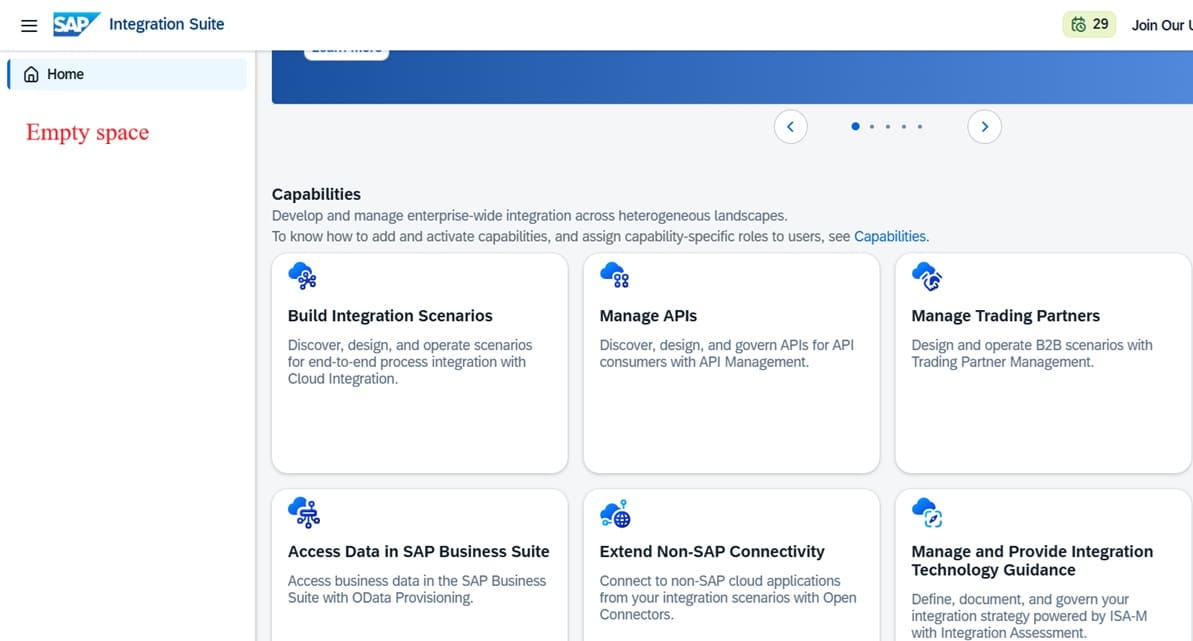Click the Build Integration Scenarios cloud icon

pyautogui.click(x=302, y=275)
